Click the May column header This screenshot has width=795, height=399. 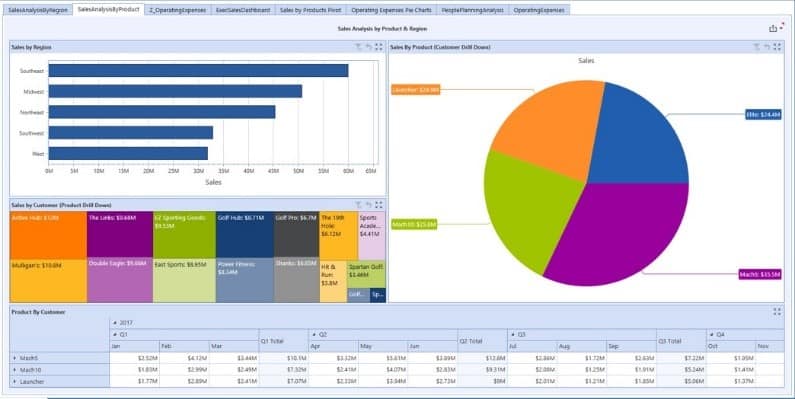coord(383,346)
